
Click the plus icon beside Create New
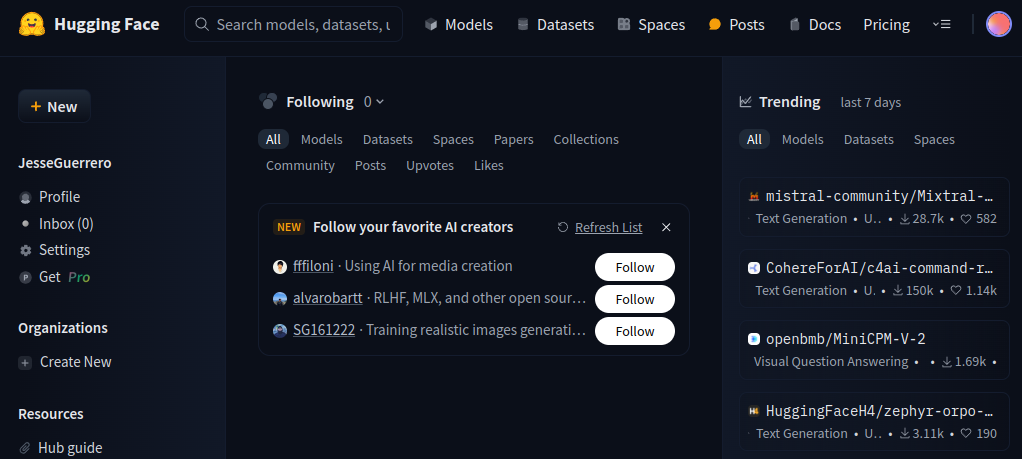pyautogui.click(x=25, y=363)
